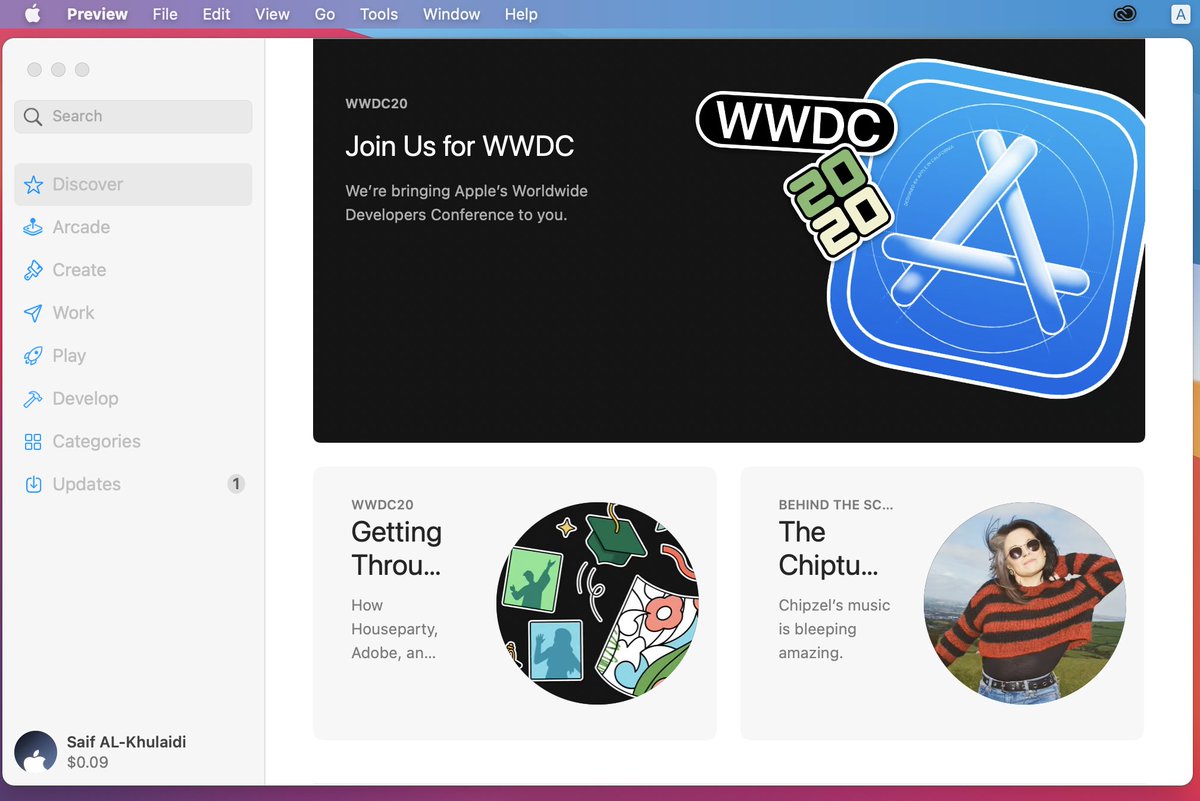The height and width of the screenshot is (801, 1200).
Task: Click the graduation cap illustration thumbnail
Action: point(598,603)
